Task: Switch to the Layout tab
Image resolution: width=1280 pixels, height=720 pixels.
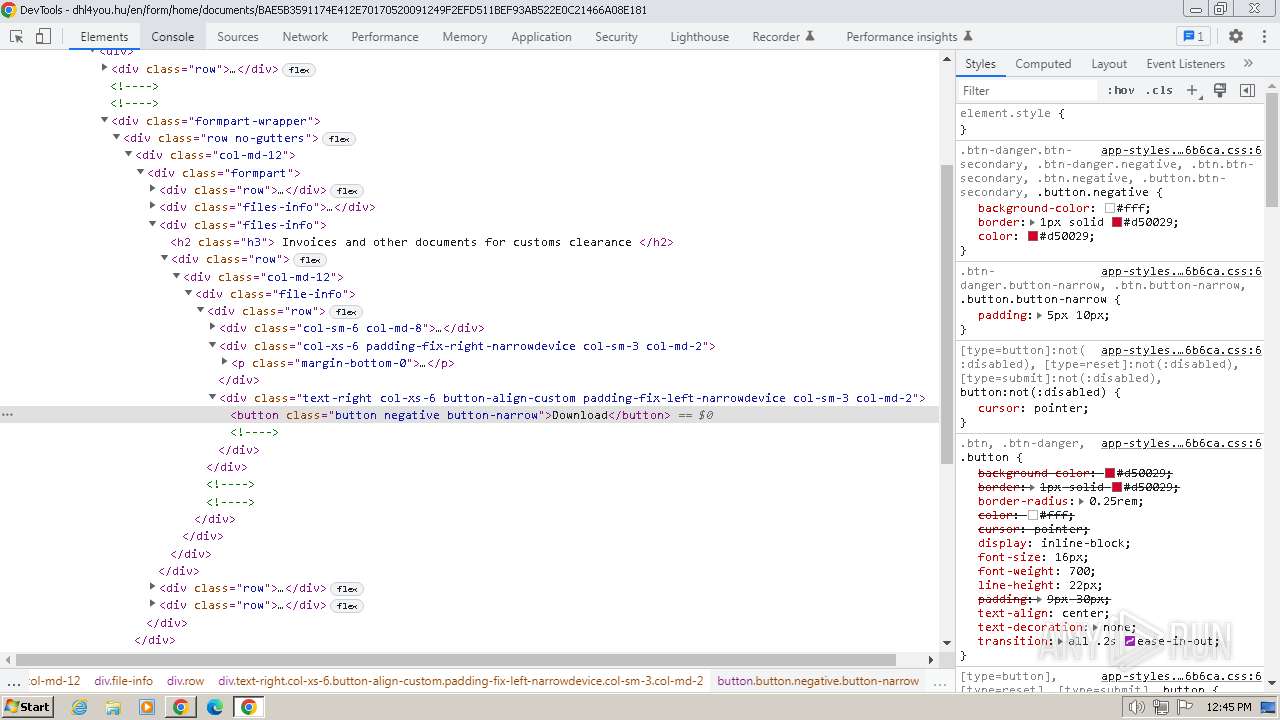Action: pos(1109,63)
